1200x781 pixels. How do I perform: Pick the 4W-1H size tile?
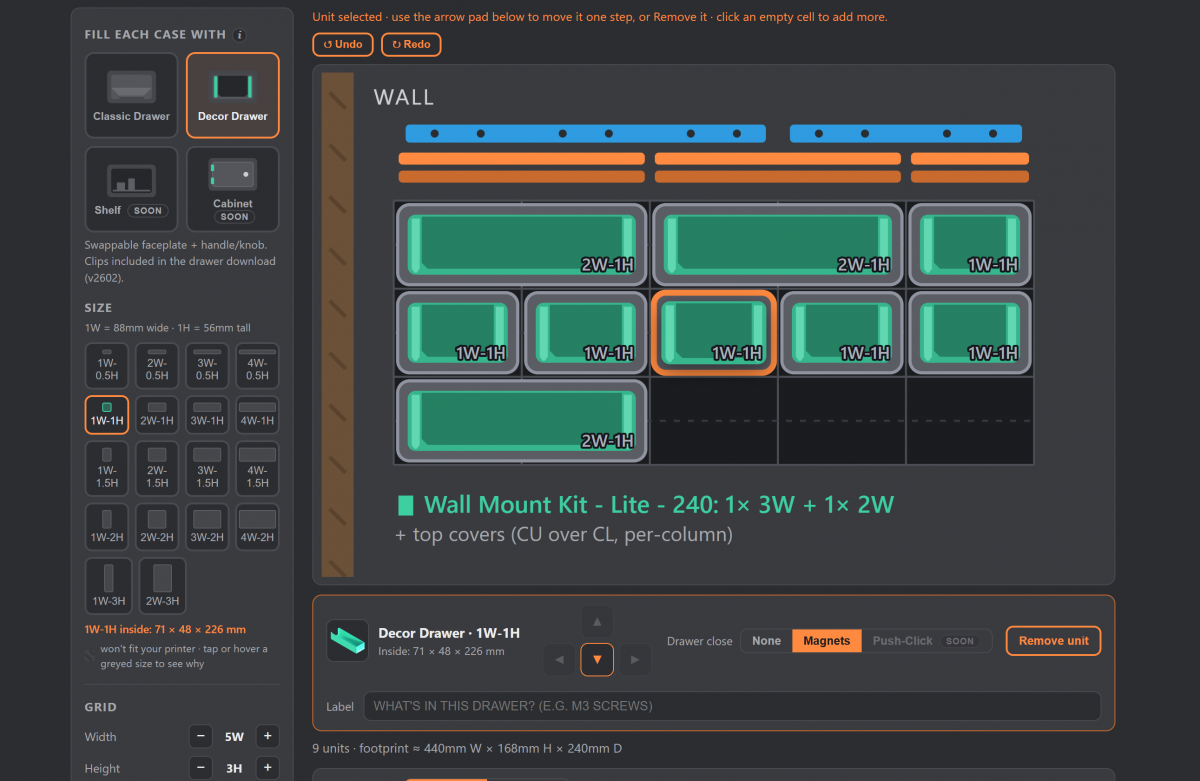pyautogui.click(x=257, y=415)
